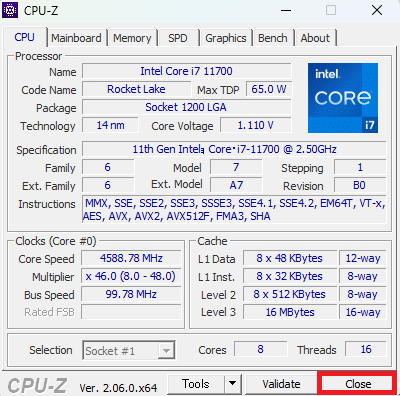Viewport: 400px width, 396px height.
Task: Click the Threads value 16
Action: tap(366, 349)
